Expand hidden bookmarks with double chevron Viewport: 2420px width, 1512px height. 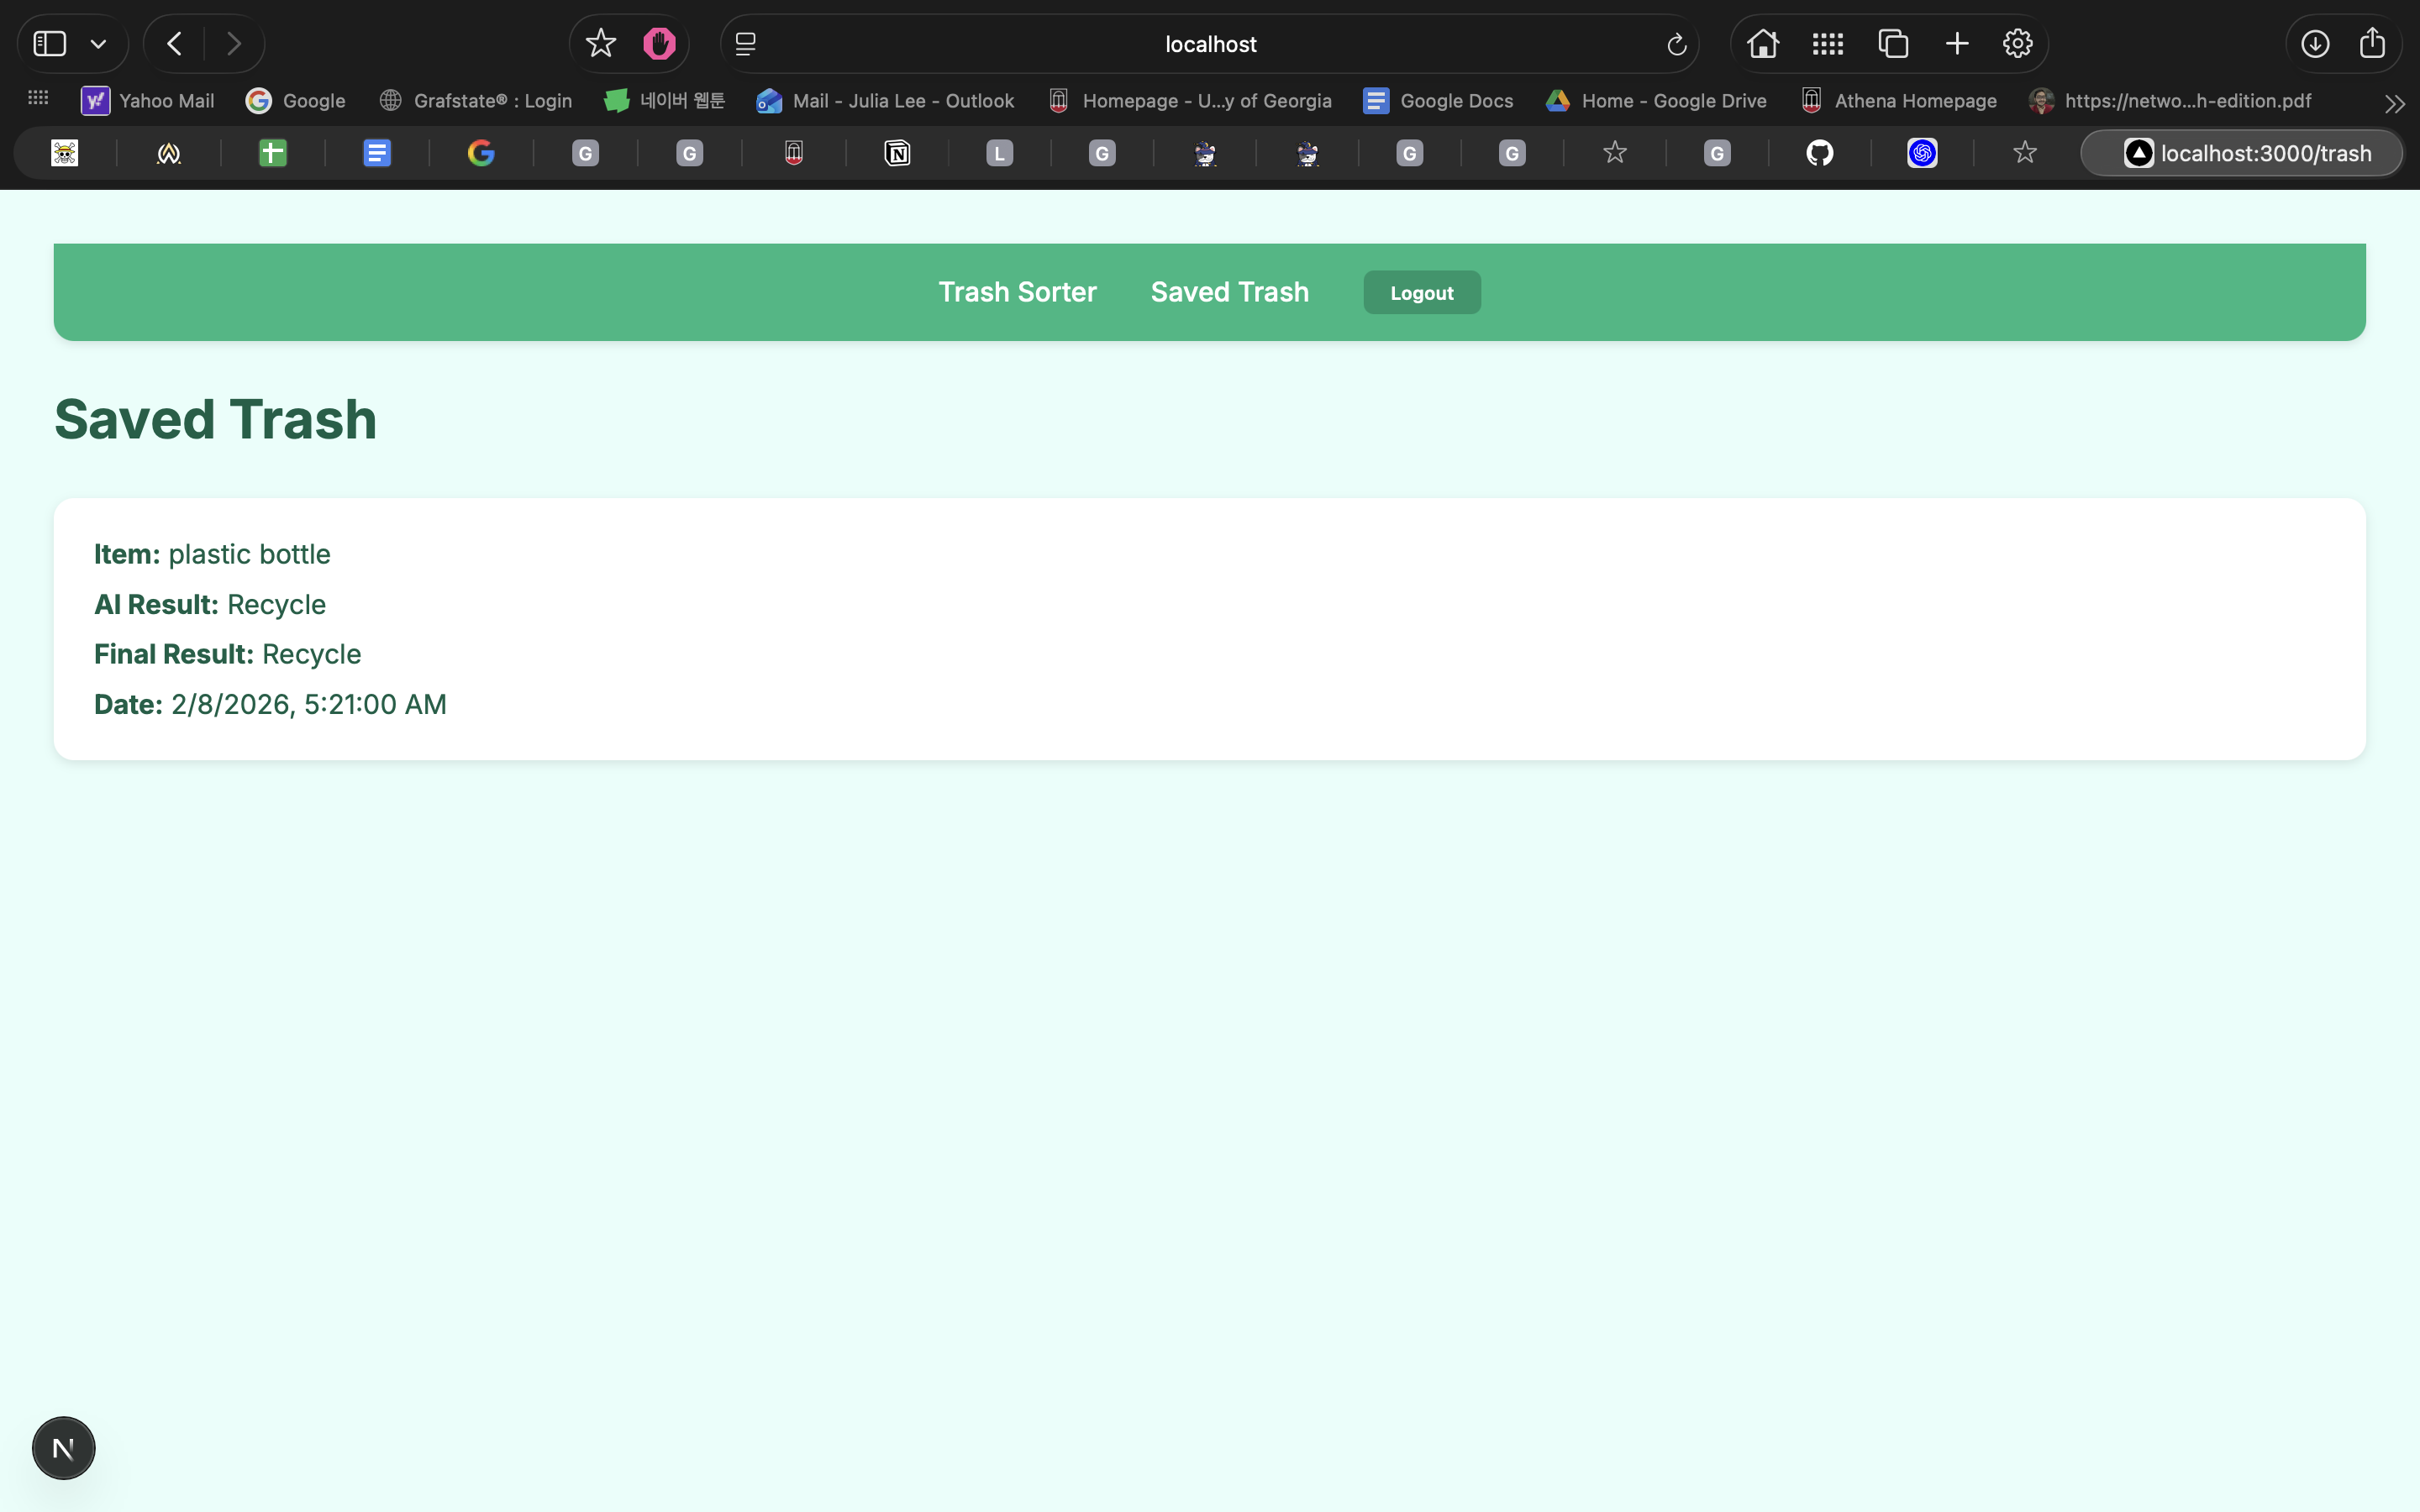[x=2394, y=103]
